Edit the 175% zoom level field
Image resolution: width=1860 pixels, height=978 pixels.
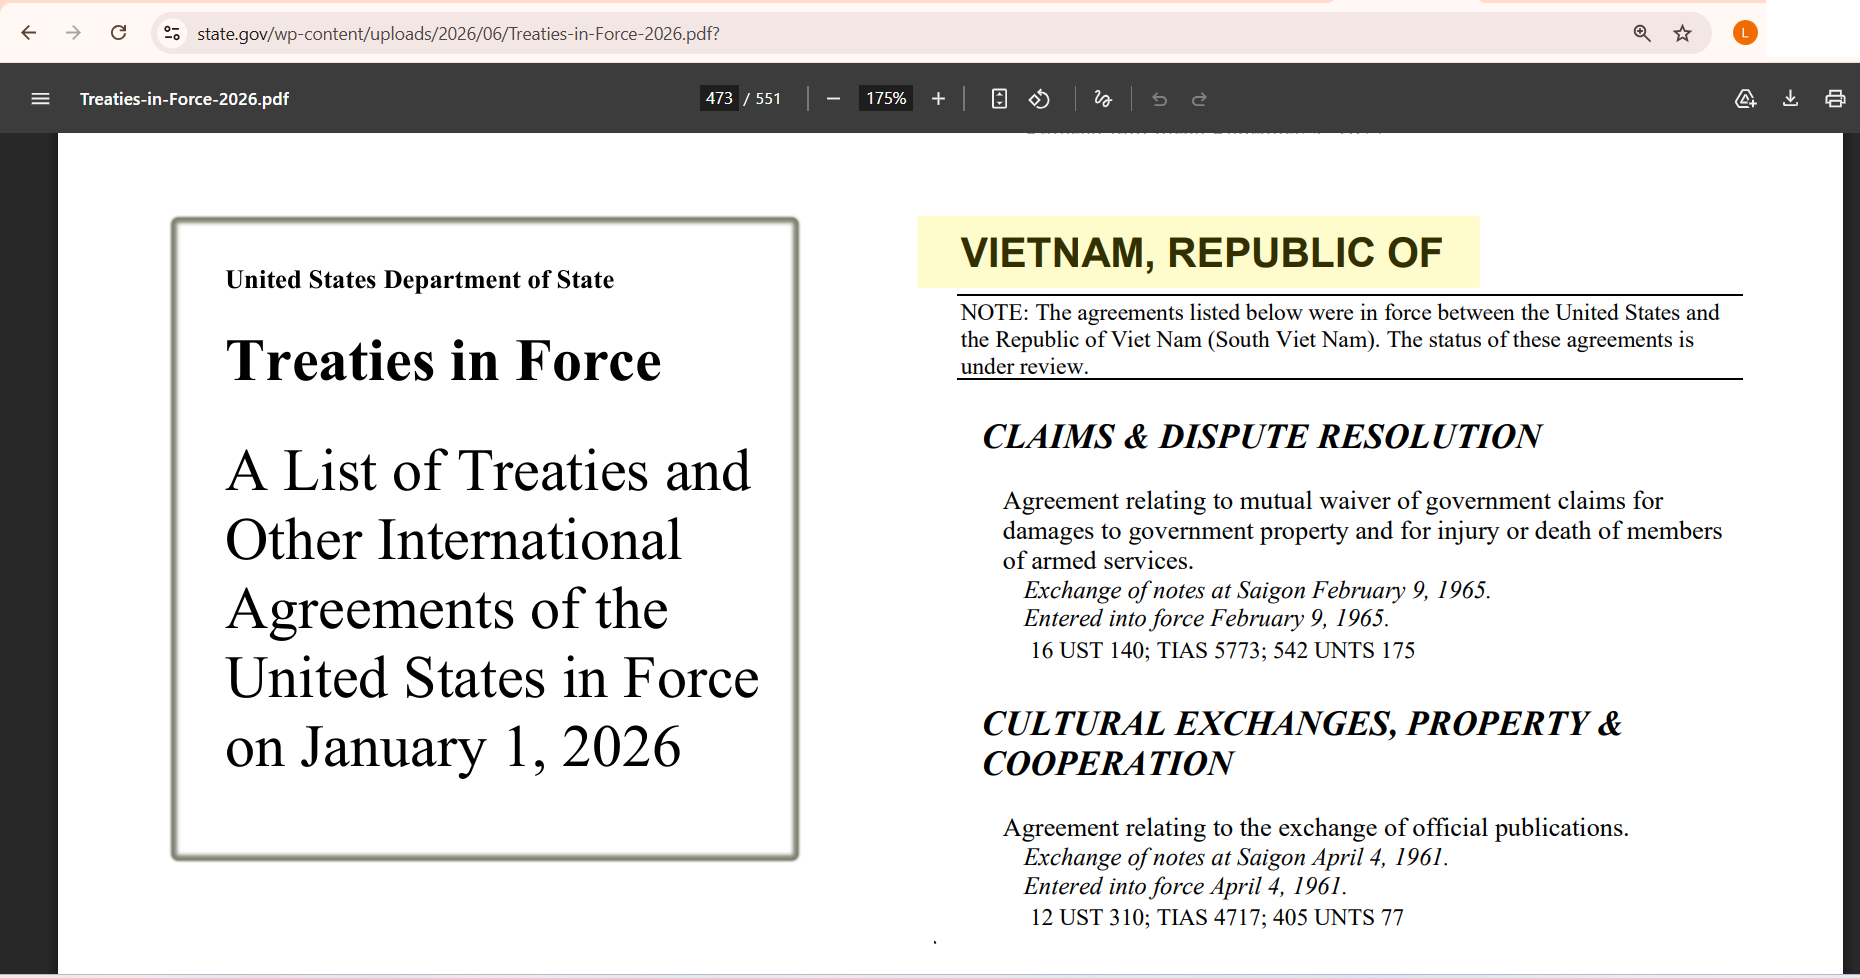[x=886, y=98]
